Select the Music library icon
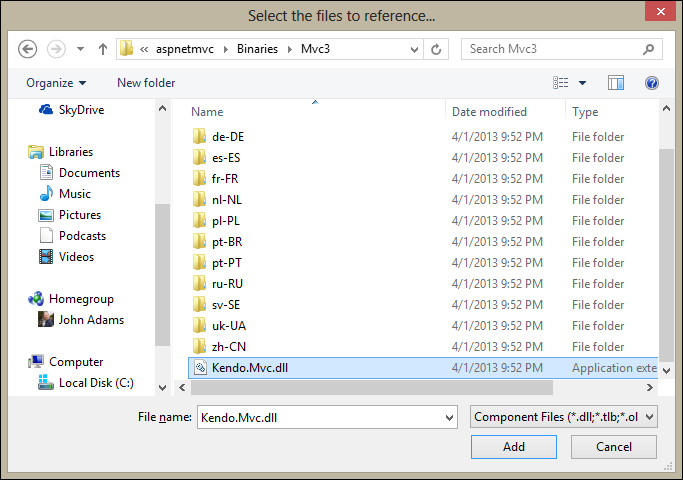Screen dimensions: 683x480 pyautogui.click(x=46, y=194)
